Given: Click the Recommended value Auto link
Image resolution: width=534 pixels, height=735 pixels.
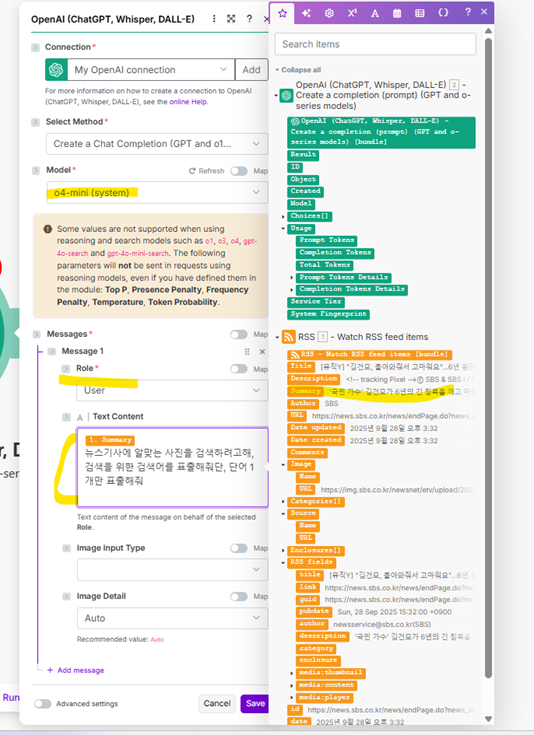Looking at the screenshot, I should click(x=157, y=639).
